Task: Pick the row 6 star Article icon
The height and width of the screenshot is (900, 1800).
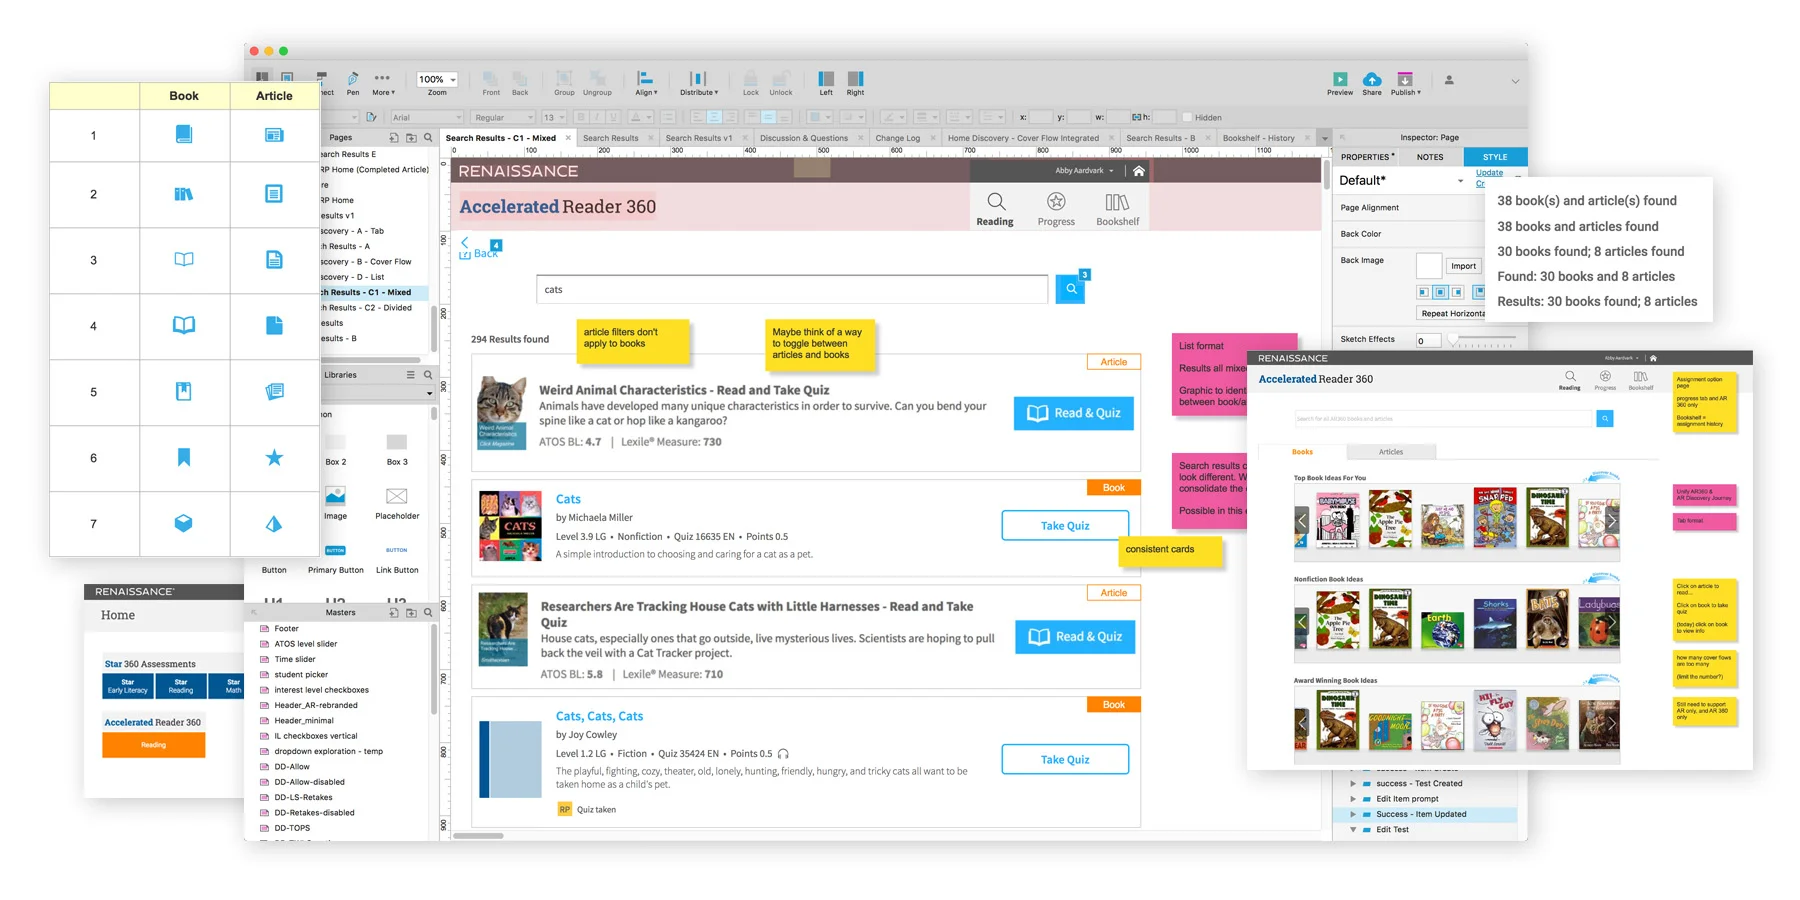Action: 274,457
